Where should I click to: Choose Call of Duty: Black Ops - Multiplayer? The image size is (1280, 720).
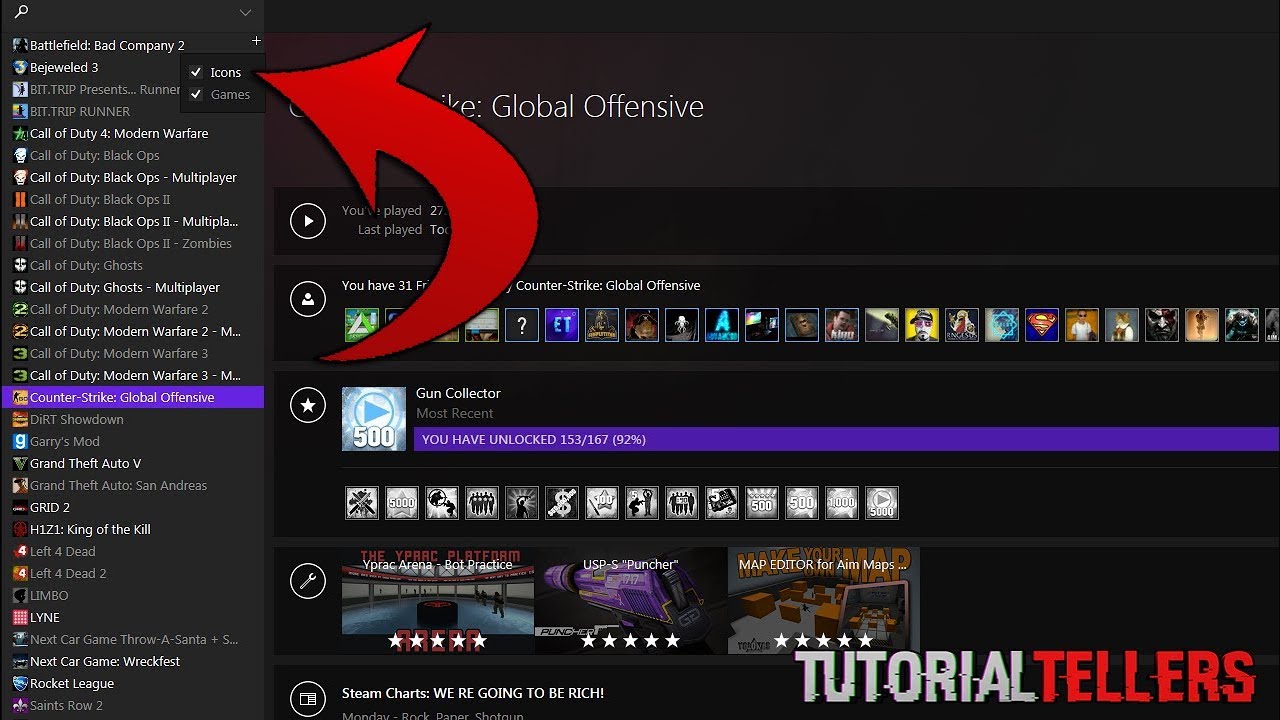[132, 177]
